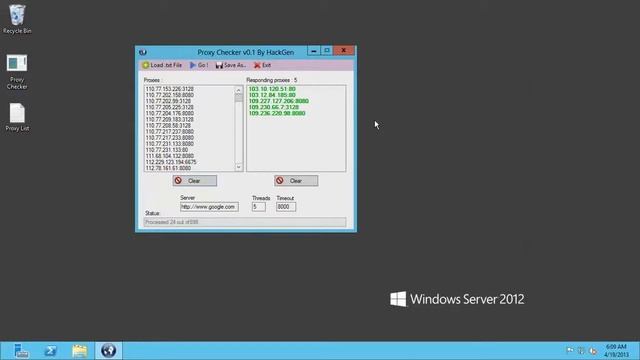Select responding proxy 103.10.120.51:80
The width and height of the screenshot is (640, 360).
coord(272,89)
